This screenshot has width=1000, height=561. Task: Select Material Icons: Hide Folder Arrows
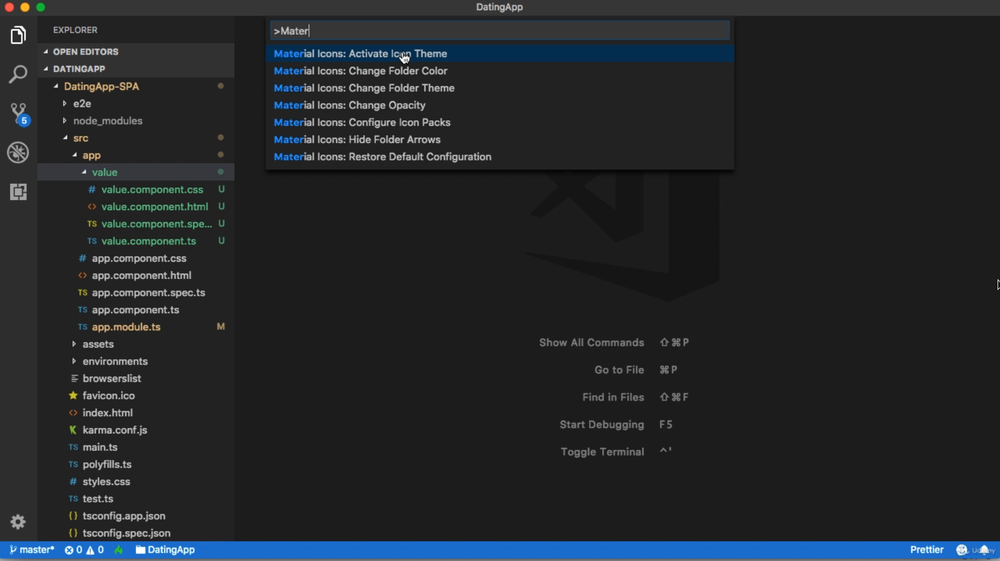(499, 140)
